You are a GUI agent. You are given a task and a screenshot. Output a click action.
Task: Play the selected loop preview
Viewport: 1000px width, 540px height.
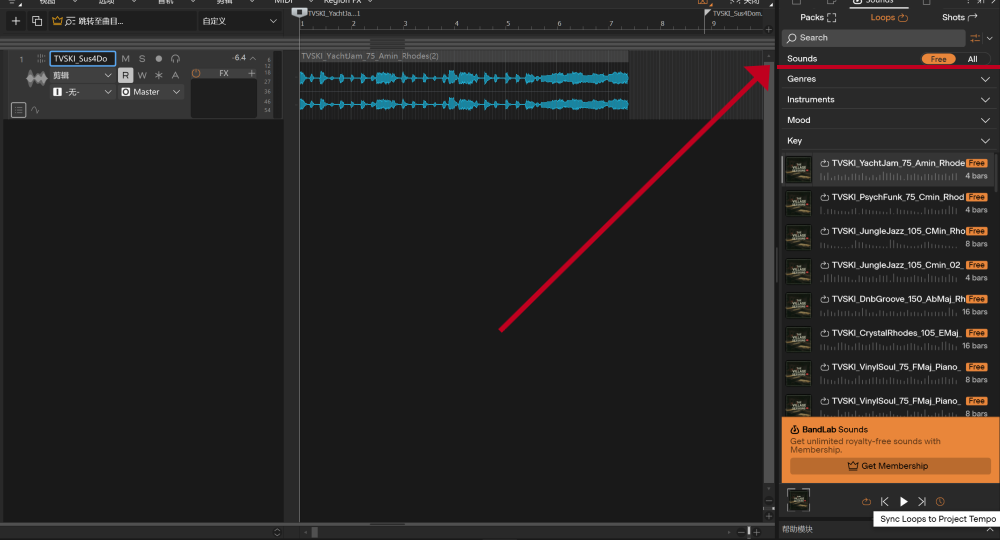click(x=903, y=502)
